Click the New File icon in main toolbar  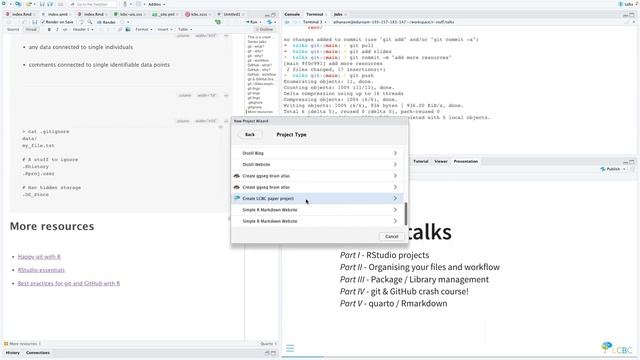tap(4, 4)
